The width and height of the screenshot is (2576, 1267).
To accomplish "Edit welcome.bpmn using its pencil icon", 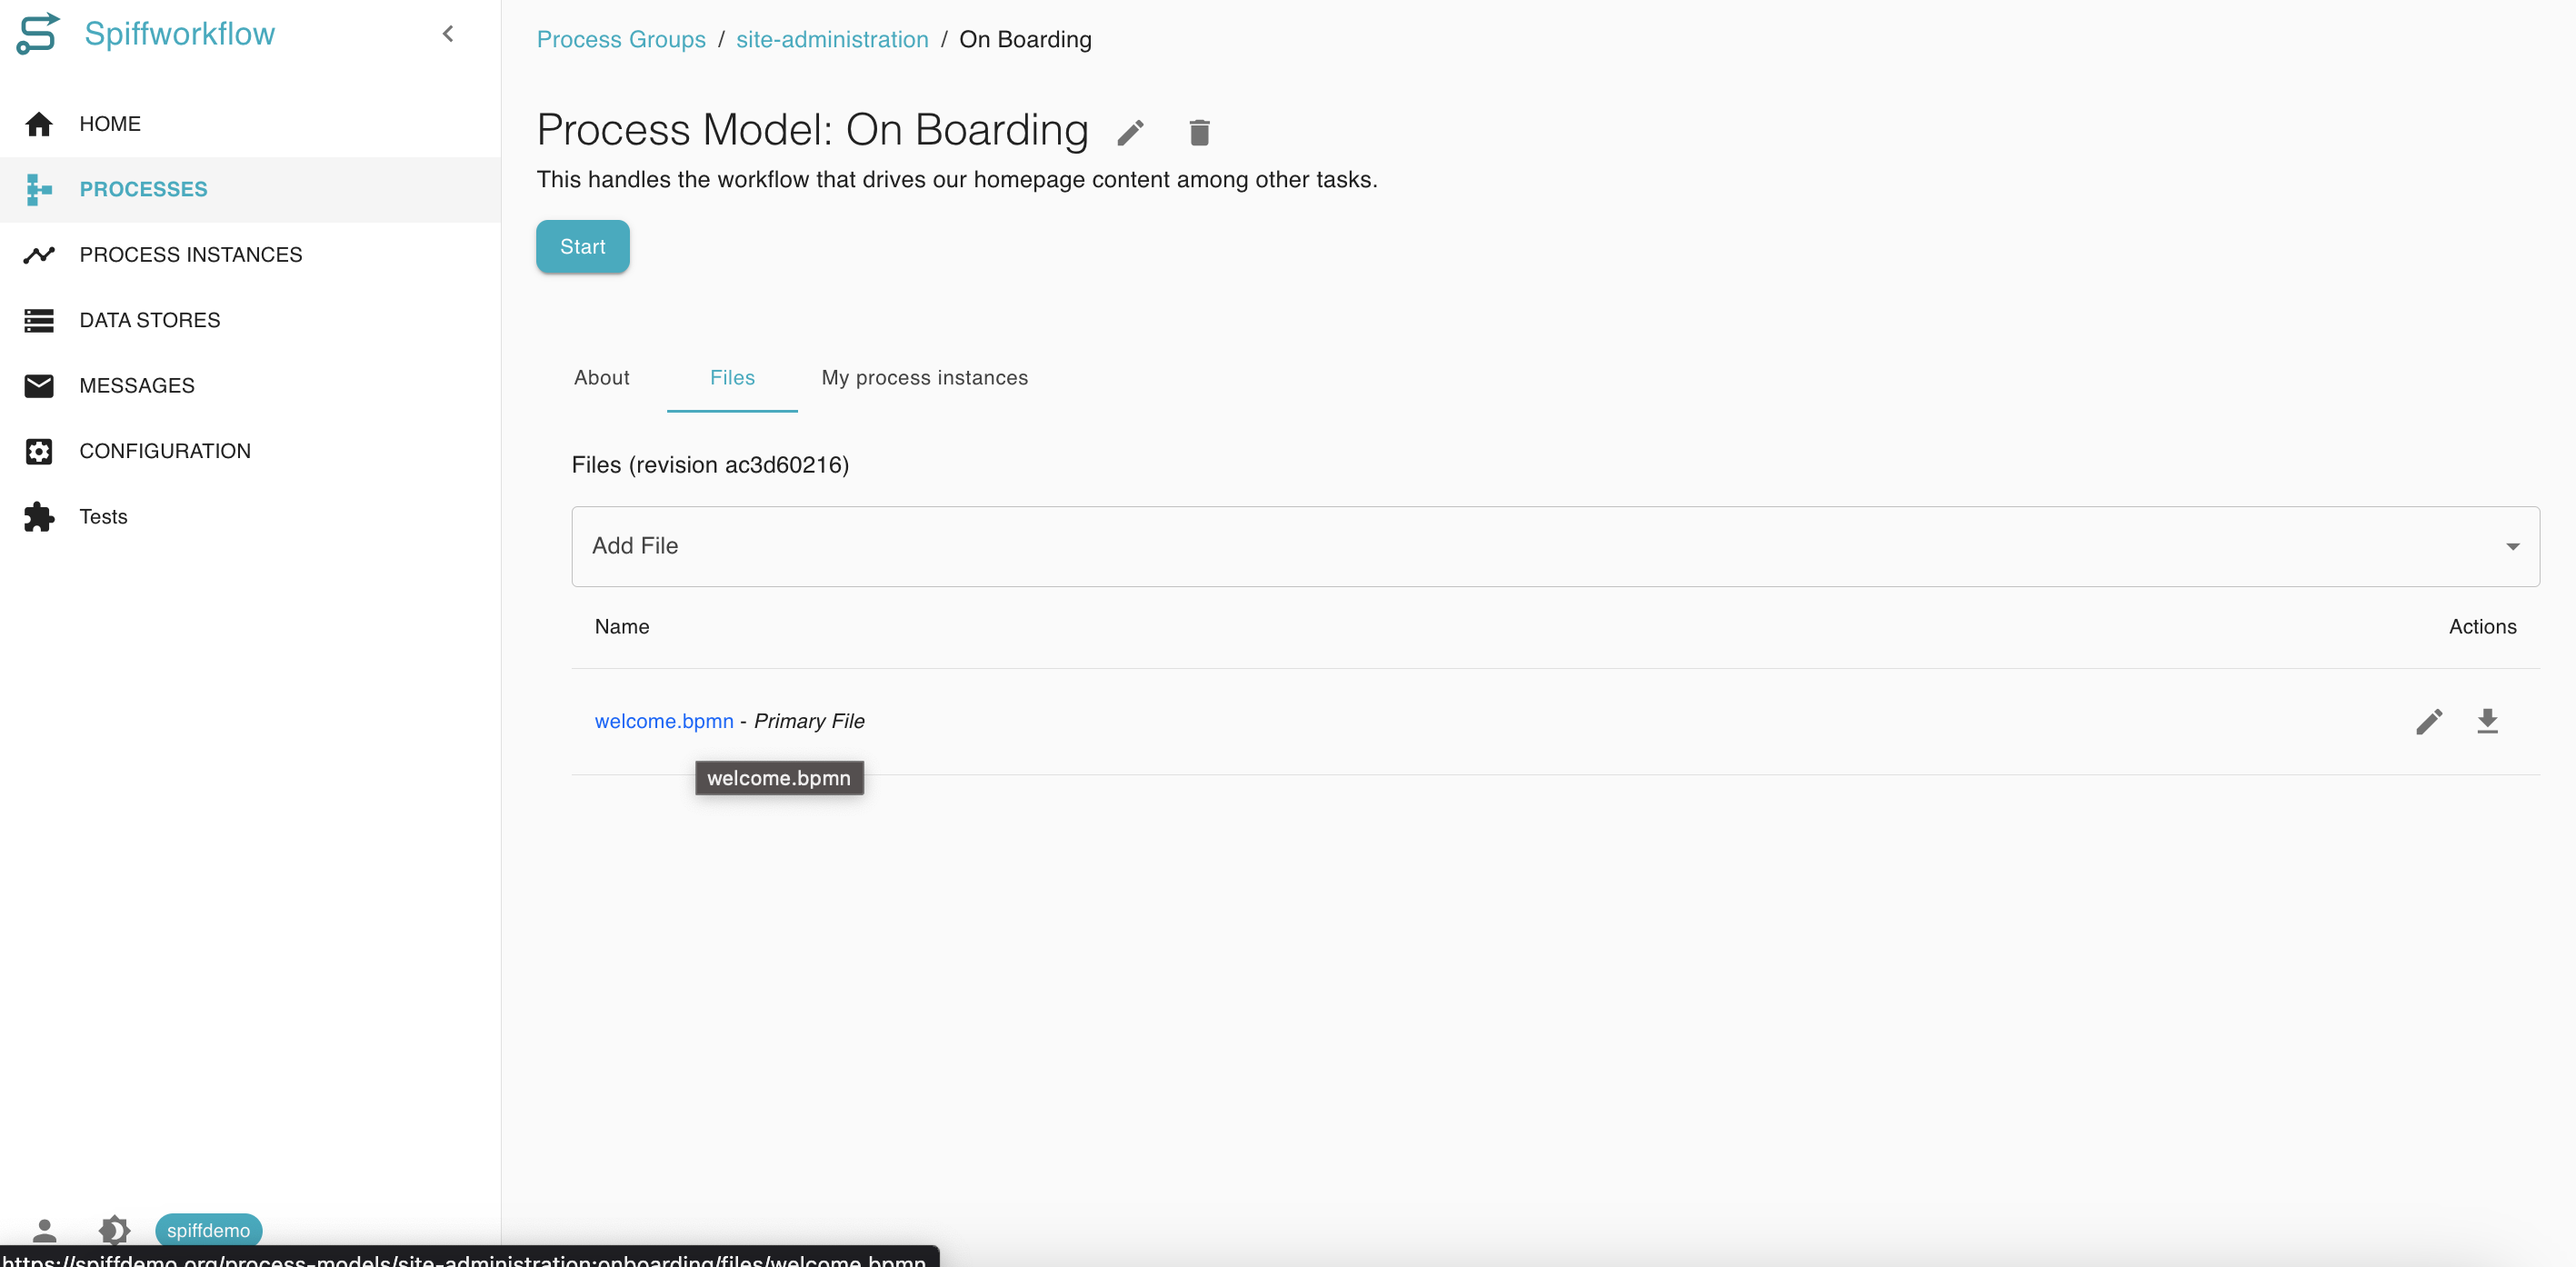I will pyautogui.click(x=2429, y=721).
